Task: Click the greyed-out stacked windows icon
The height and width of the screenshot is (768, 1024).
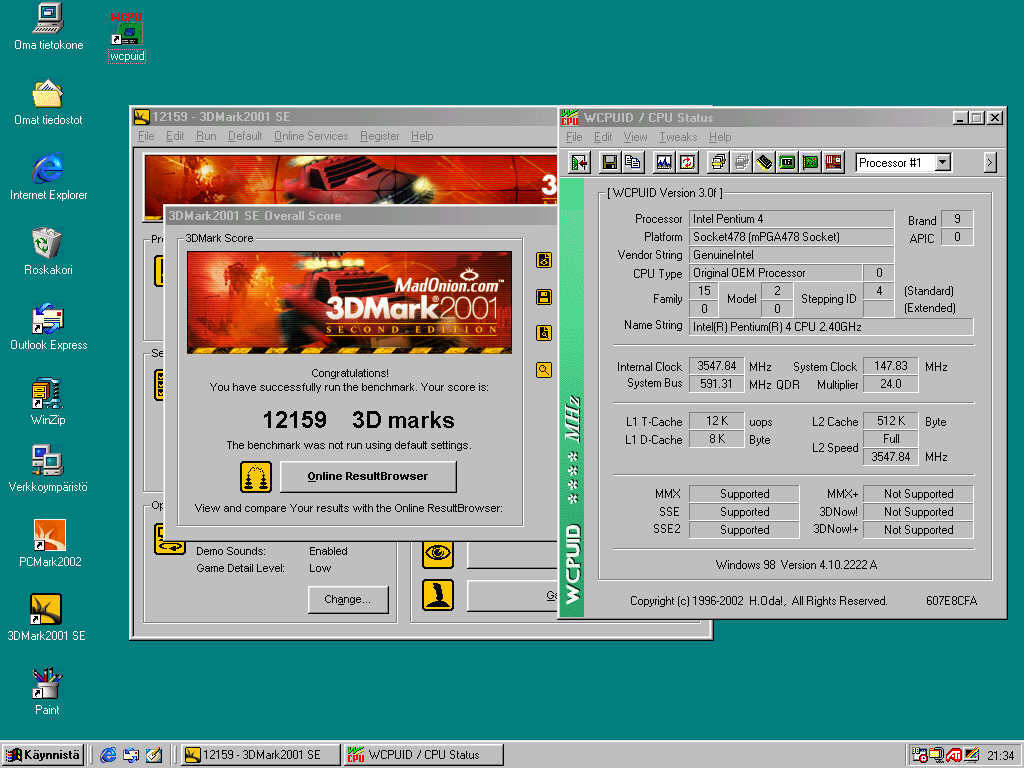Action: click(x=742, y=162)
